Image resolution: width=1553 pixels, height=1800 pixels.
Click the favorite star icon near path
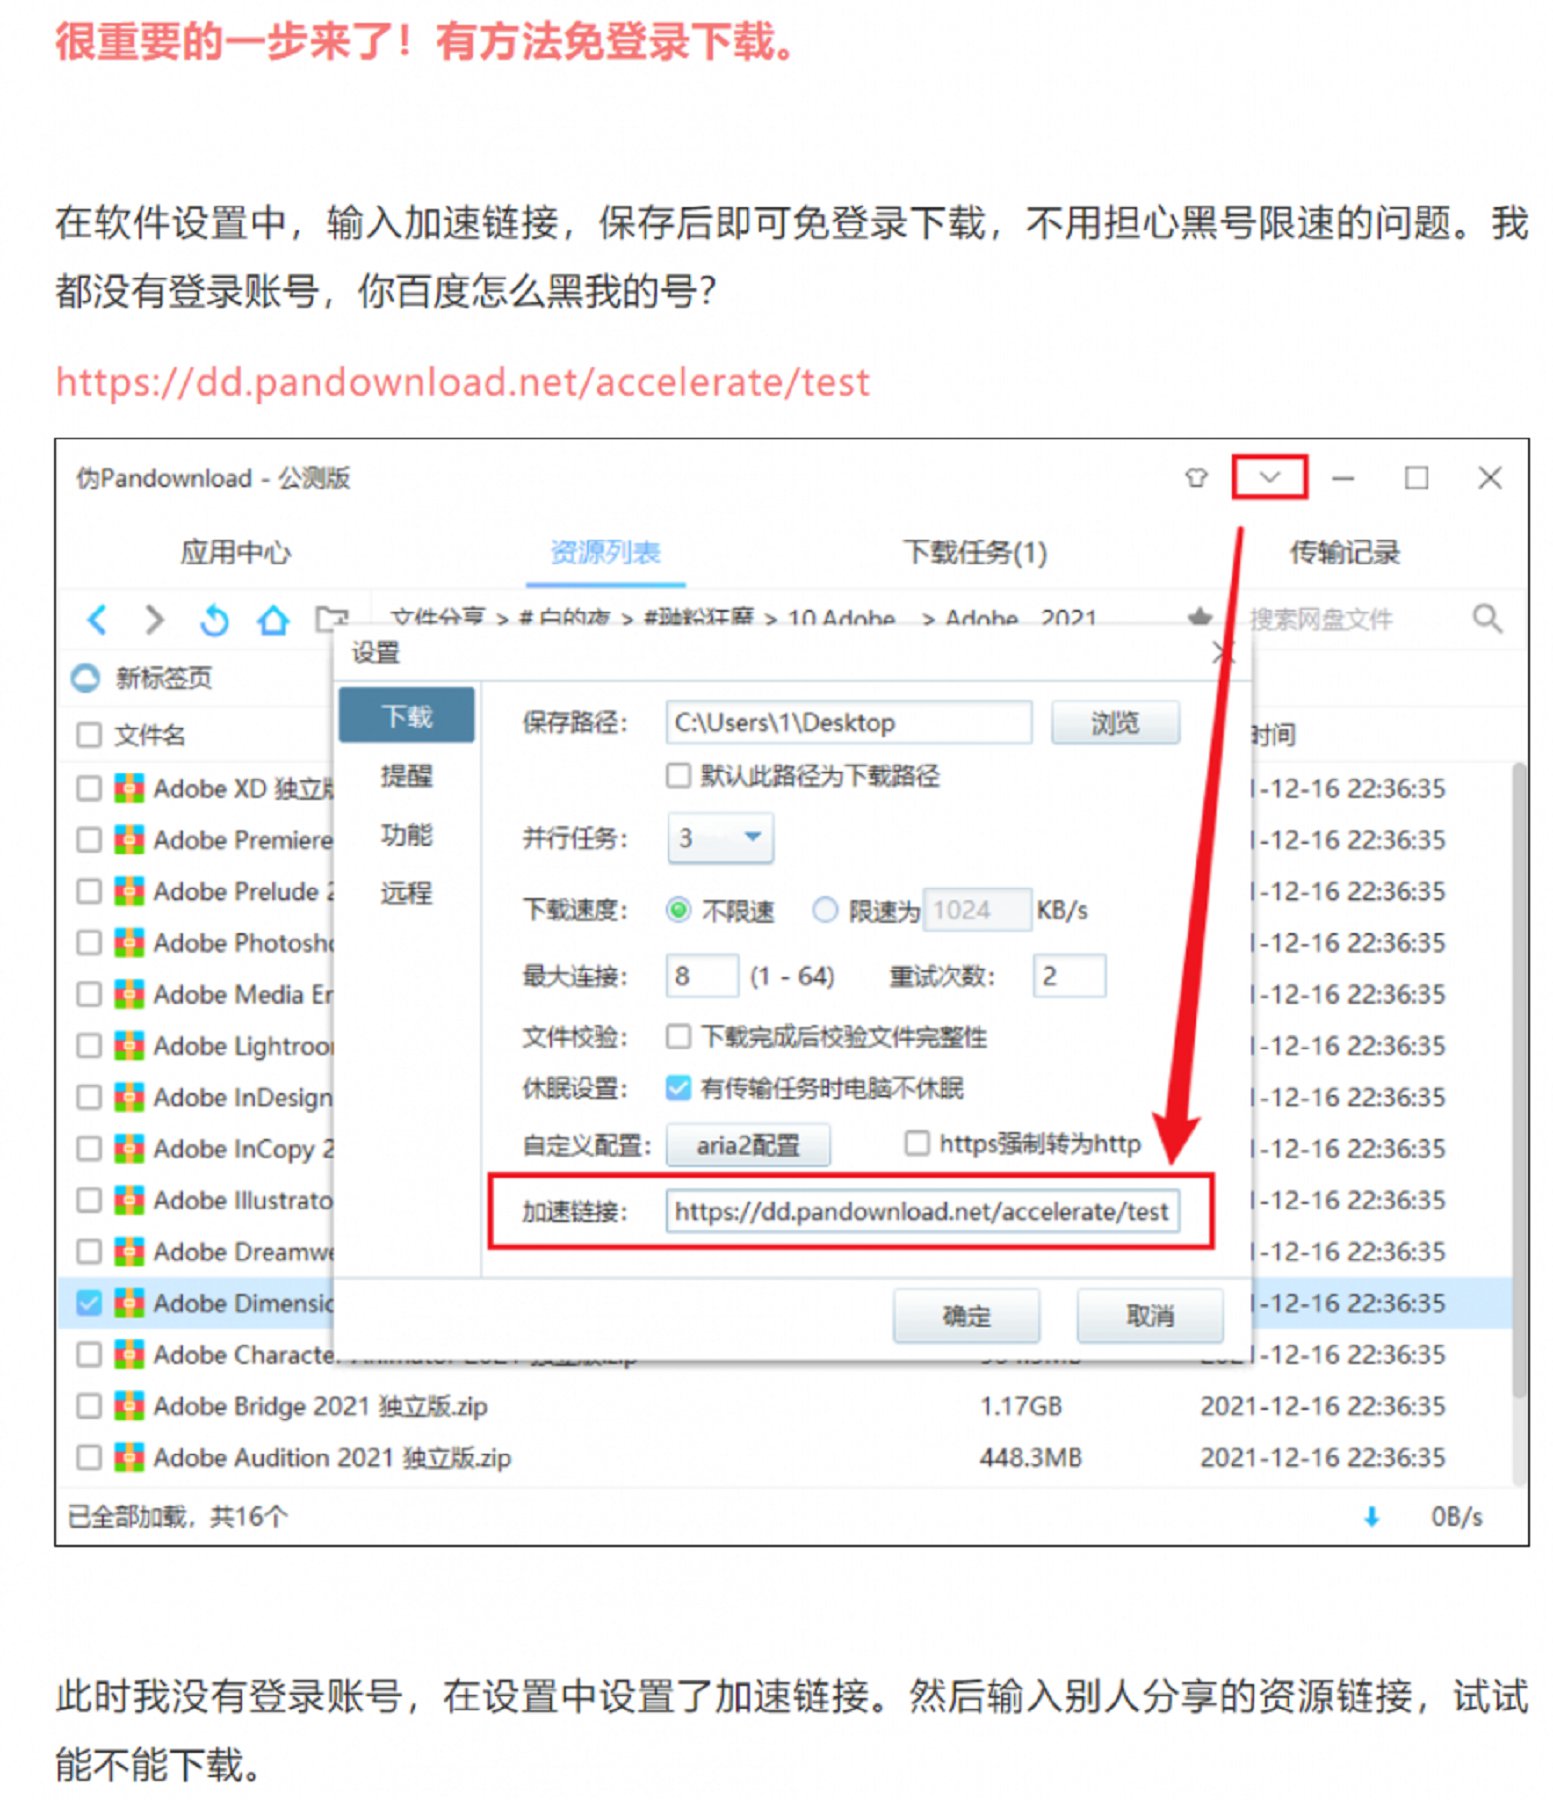tap(1200, 617)
